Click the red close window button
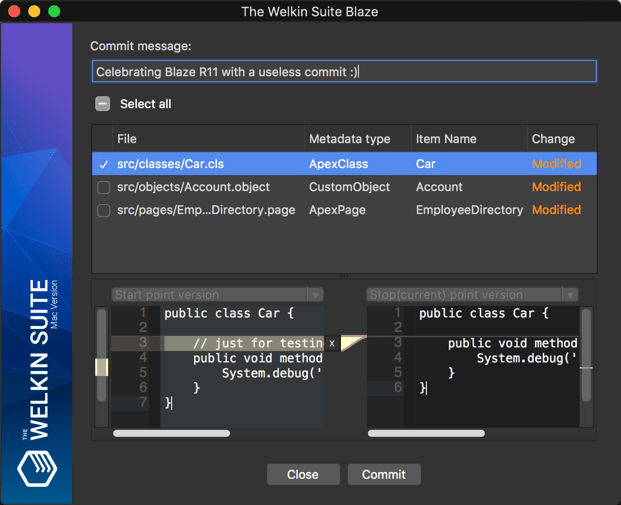This screenshot has width=621, height=505. click(x=14, y=11)
